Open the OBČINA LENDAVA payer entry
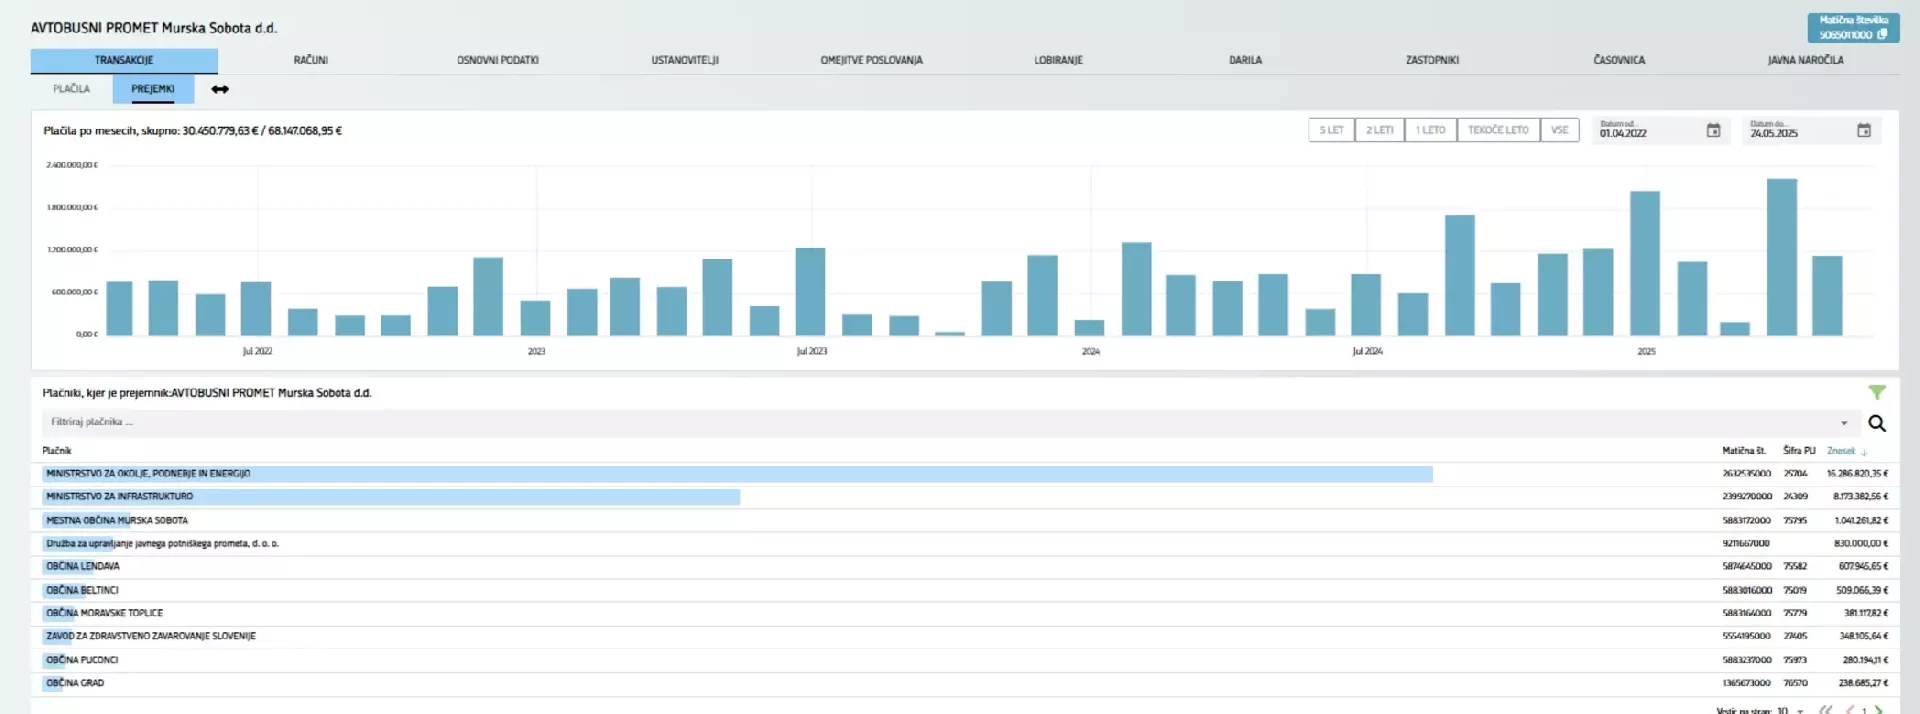 tap(83, 567)
